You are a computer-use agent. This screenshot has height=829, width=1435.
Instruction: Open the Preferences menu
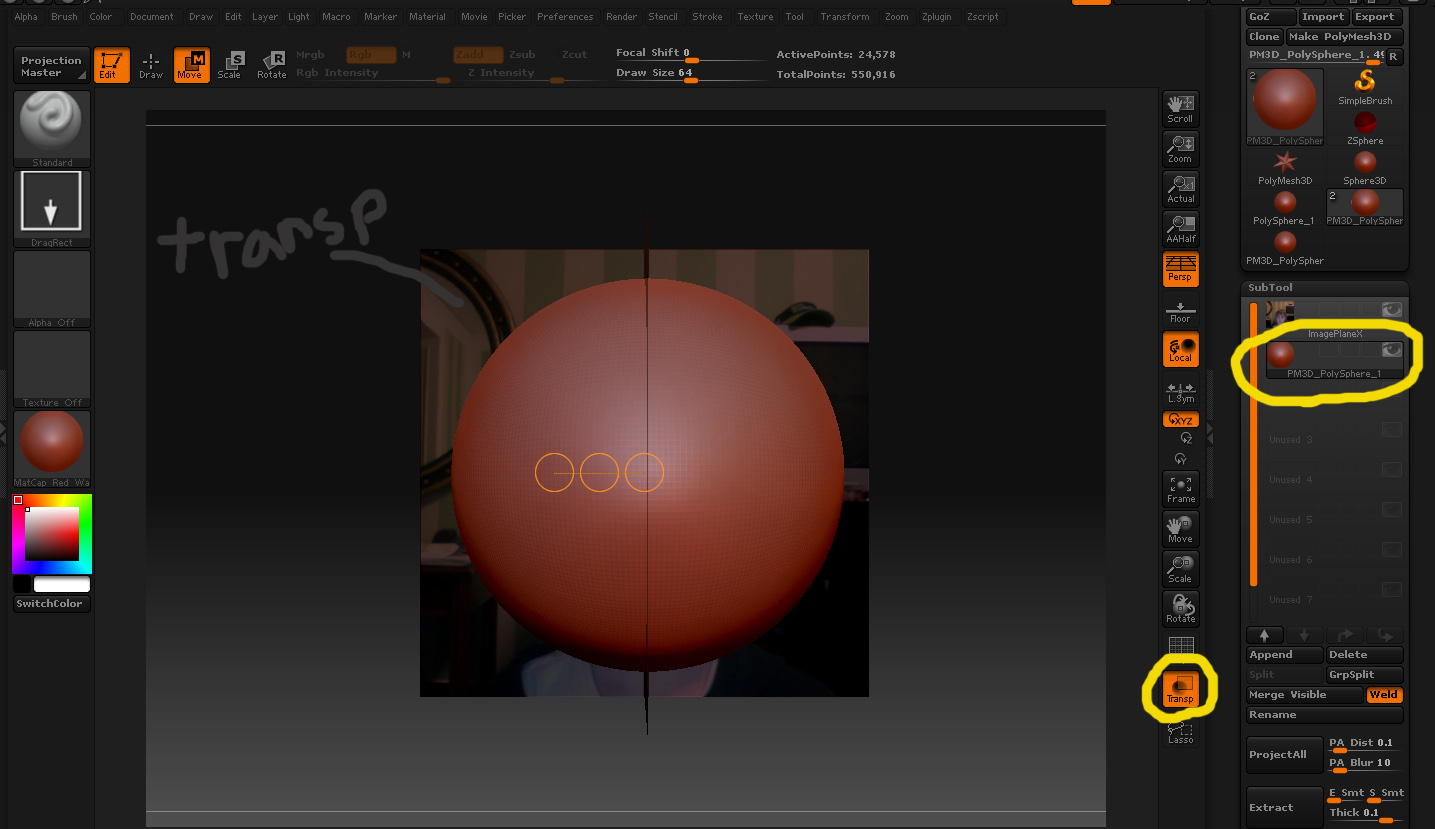pyautogui.click(x=565, y=17)
